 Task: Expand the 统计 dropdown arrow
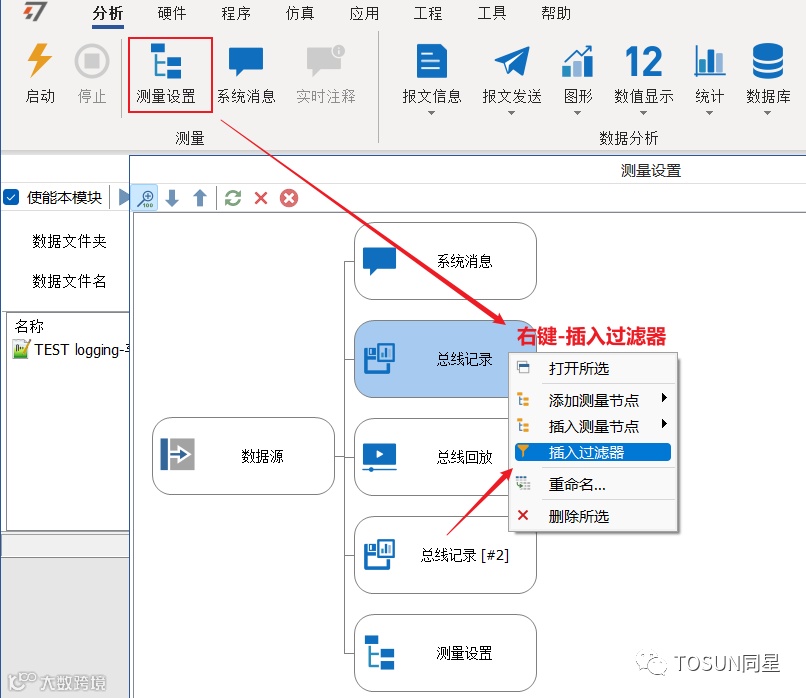pos(709,113)
